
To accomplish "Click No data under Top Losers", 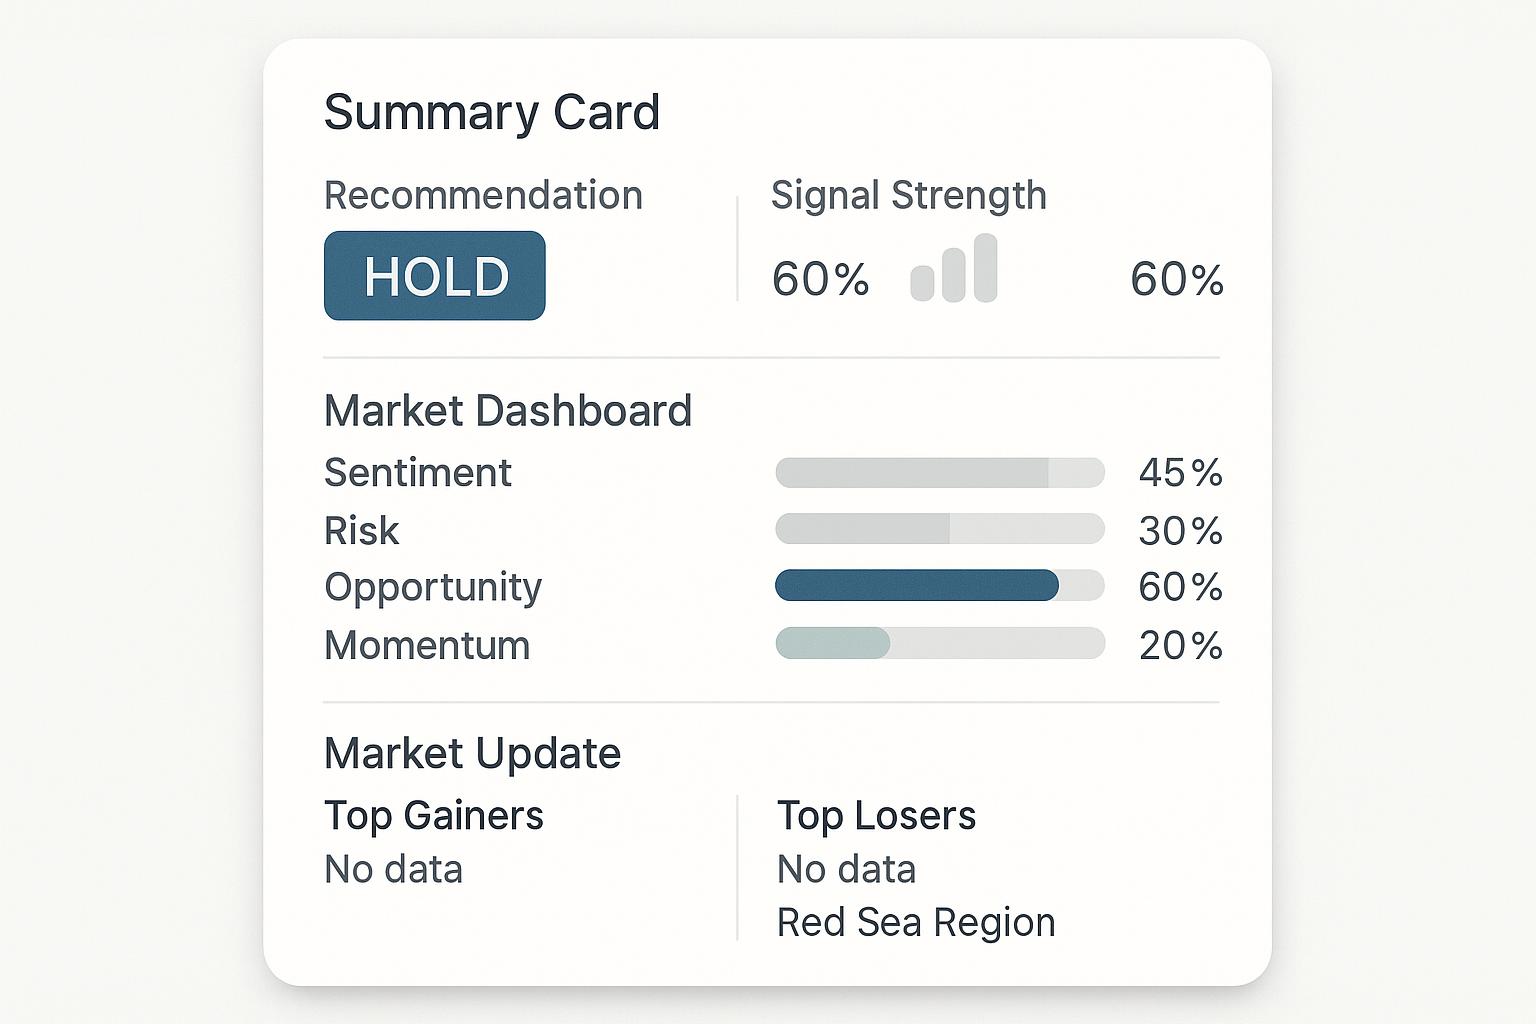I will point(847,869).
